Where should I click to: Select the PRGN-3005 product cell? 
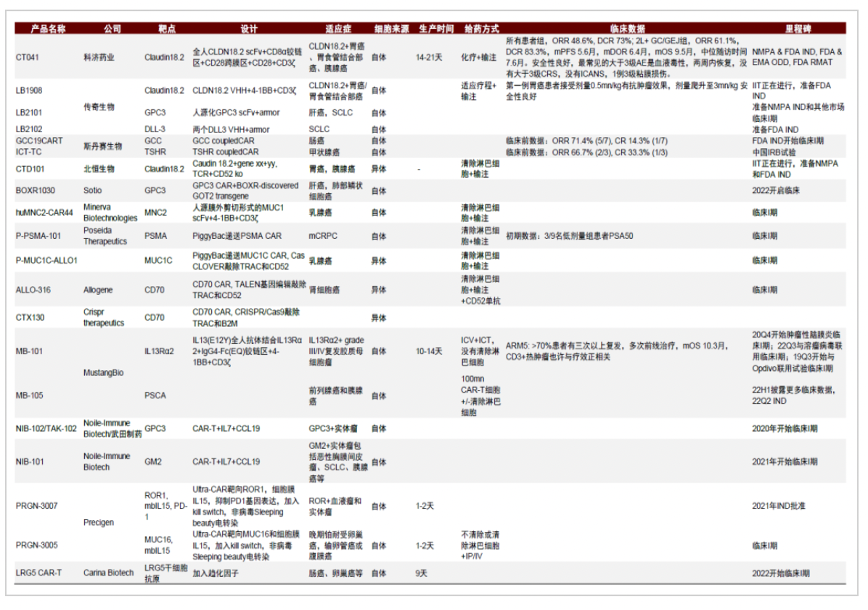point(37,545)
